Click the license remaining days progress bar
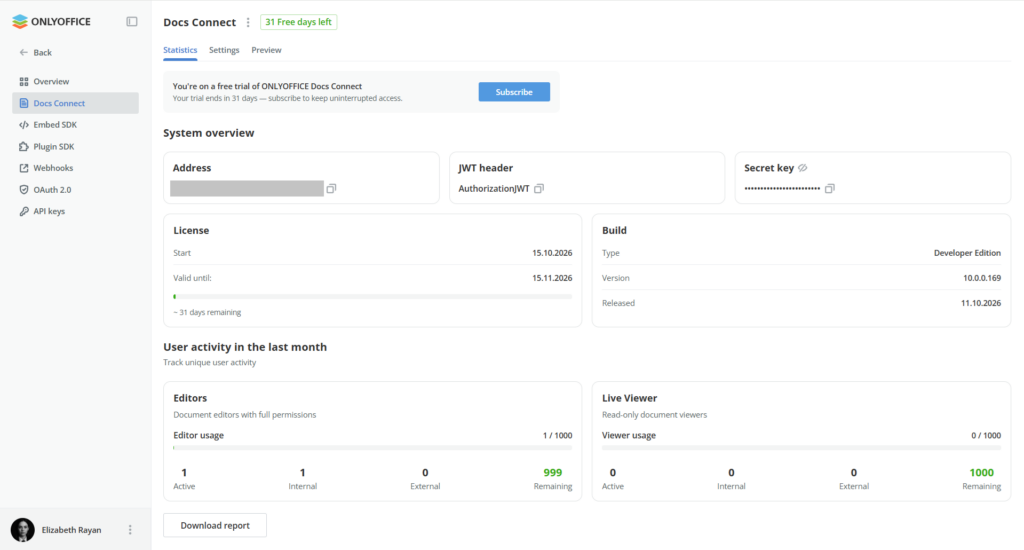This screenshot has width=1024, height=550. [x=373, y=297]
